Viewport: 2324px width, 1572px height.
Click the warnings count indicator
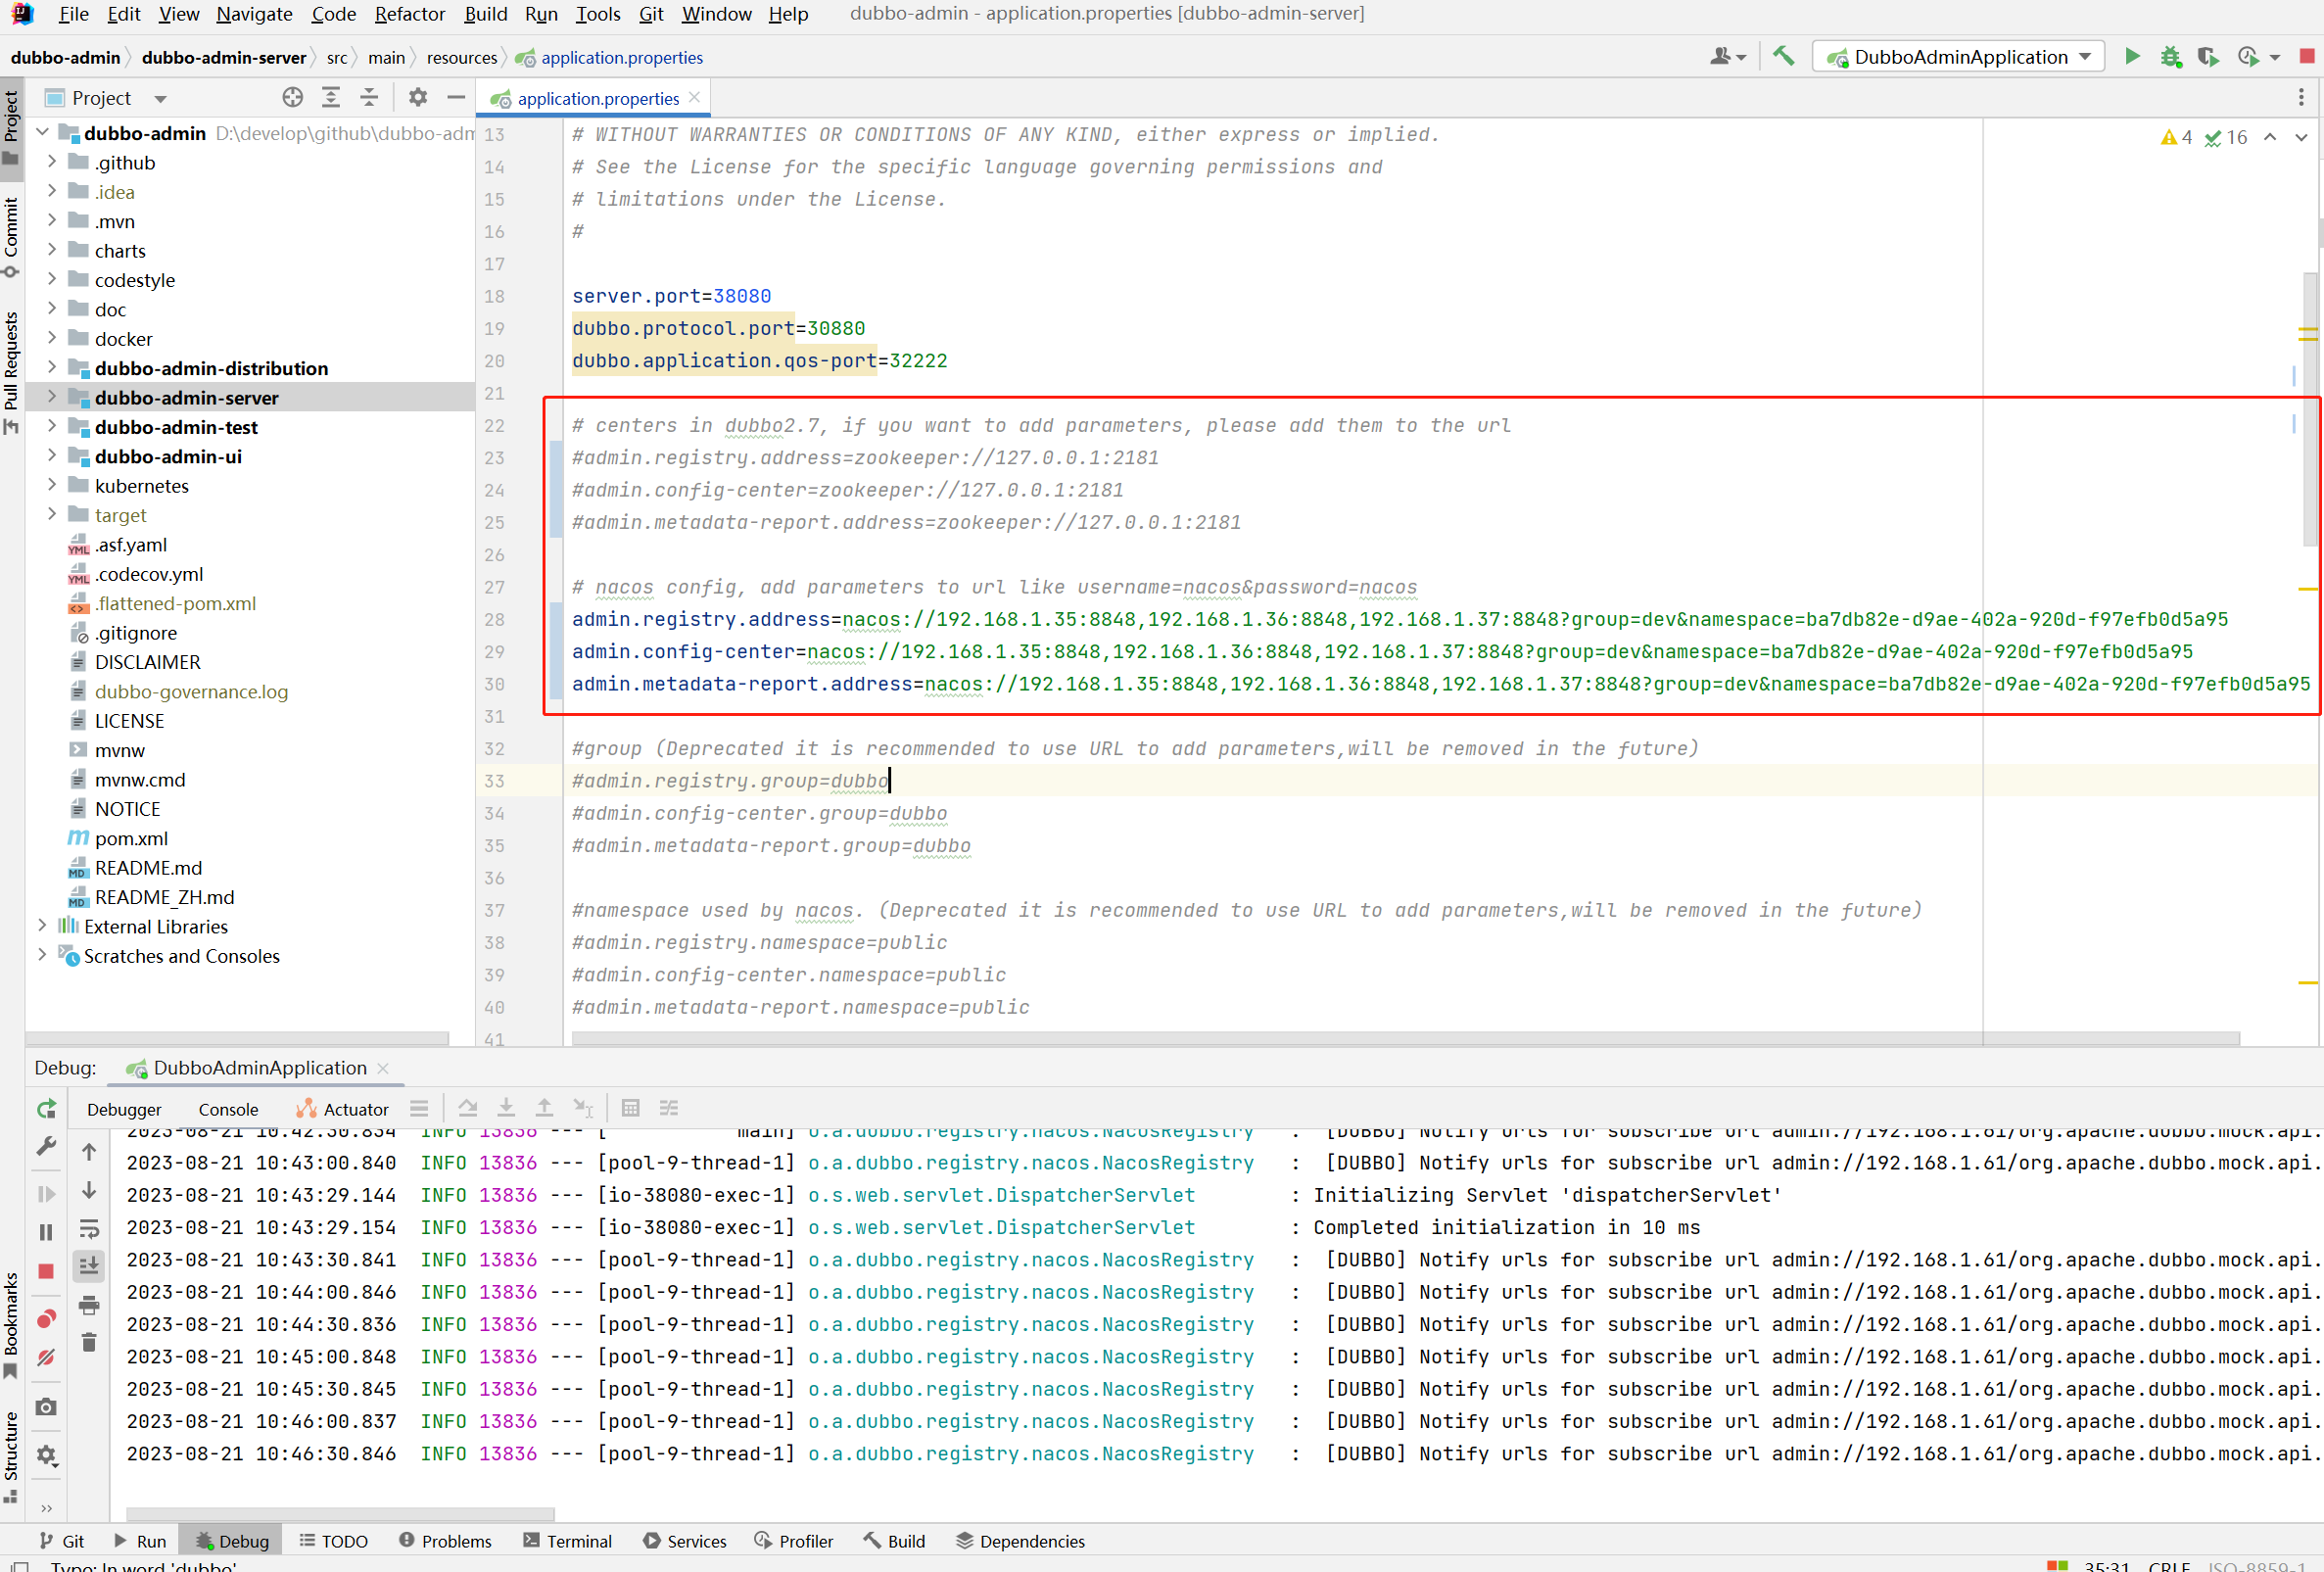coord(2176,138)
